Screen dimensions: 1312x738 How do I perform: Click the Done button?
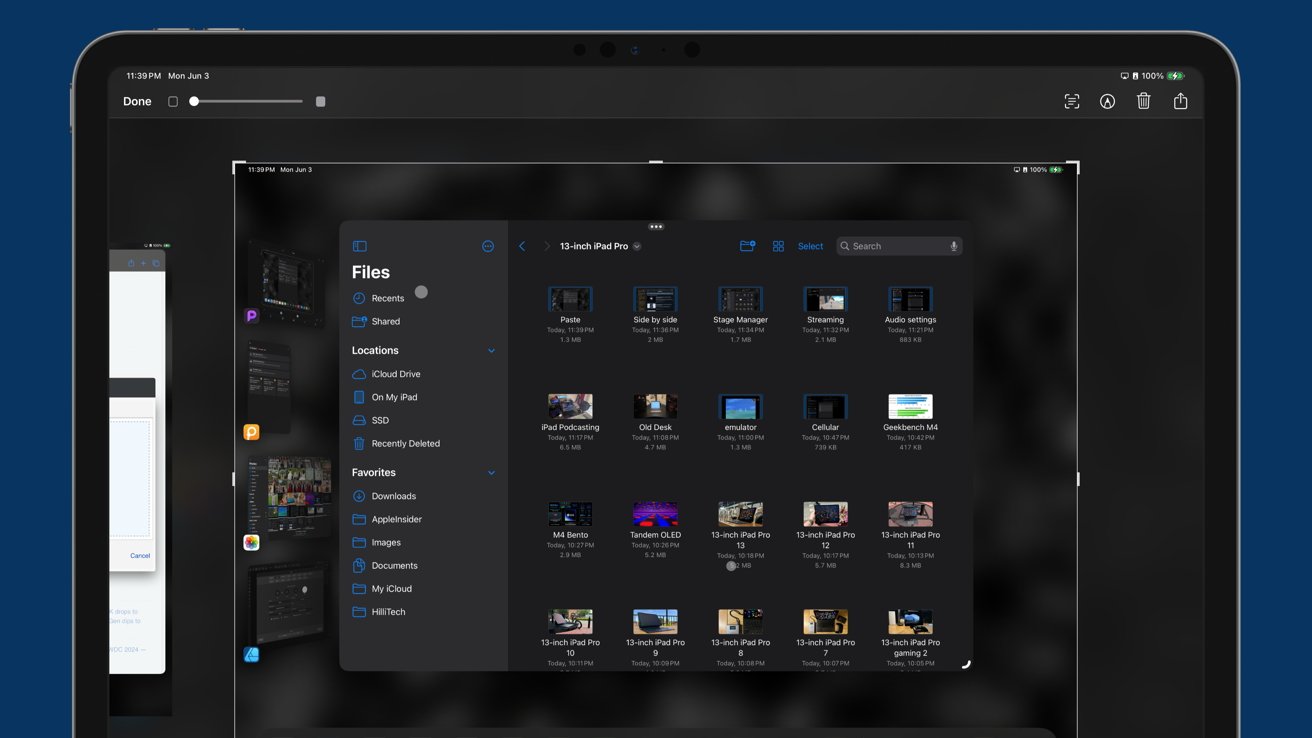(137, 102)
